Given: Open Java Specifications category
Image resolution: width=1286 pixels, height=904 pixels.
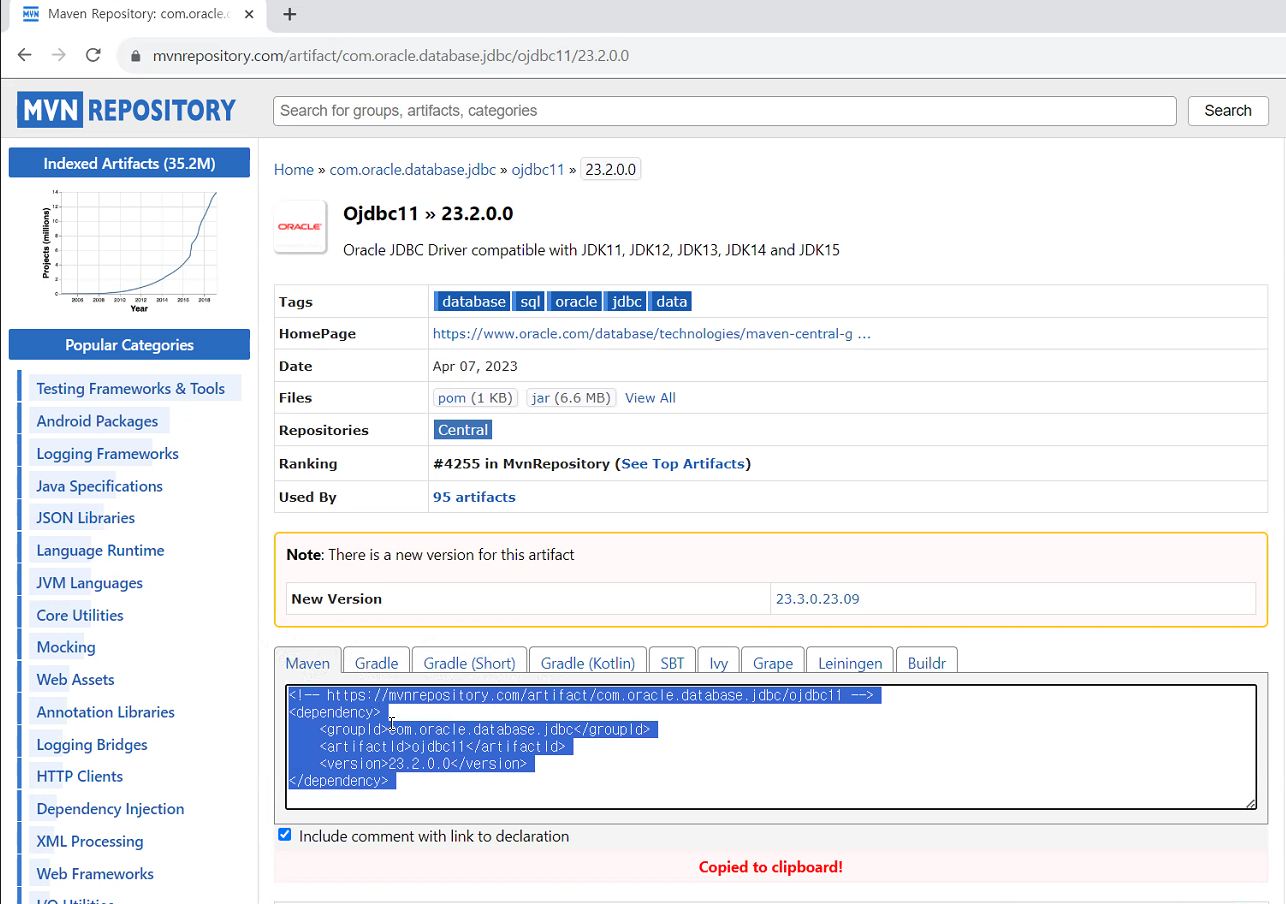Looking at the screenshot, I should click(x=100, y=486).
